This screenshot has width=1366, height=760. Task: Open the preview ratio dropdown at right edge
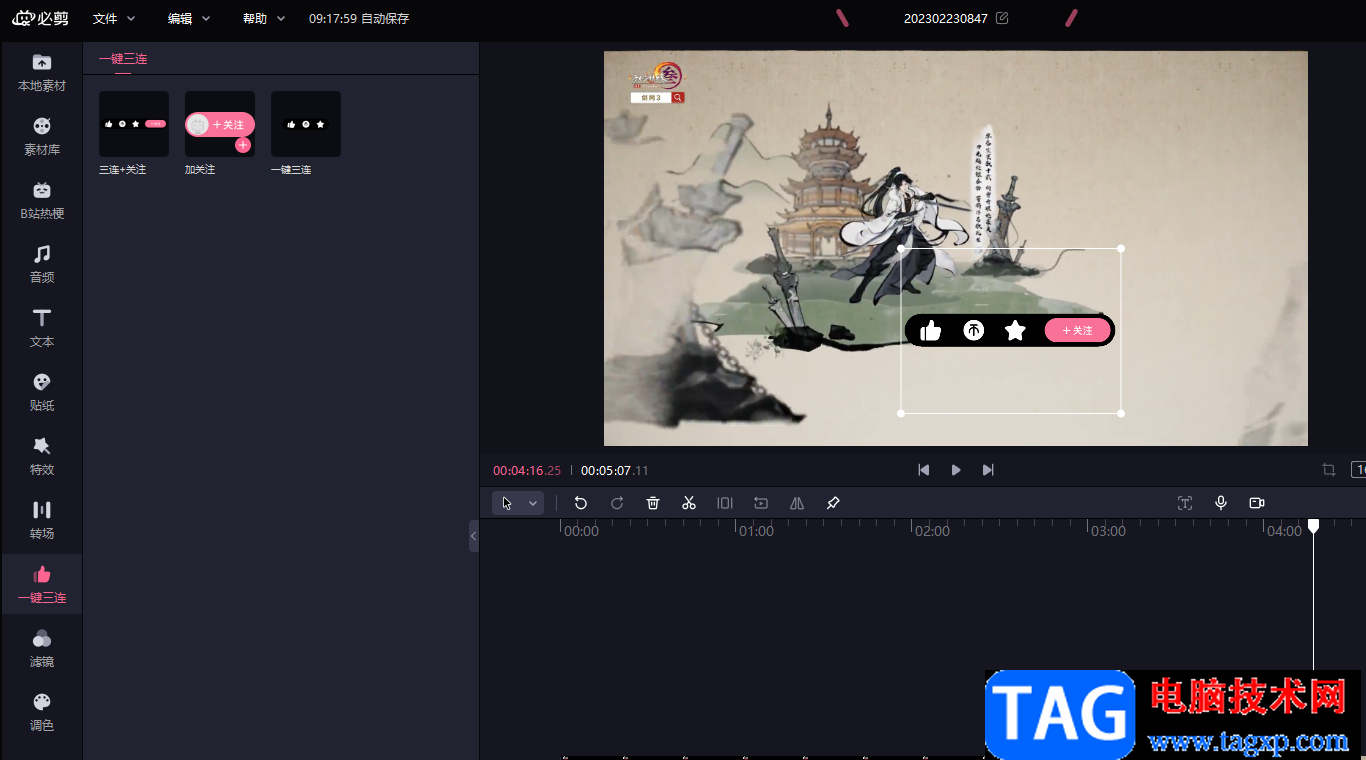[1359, 470]
